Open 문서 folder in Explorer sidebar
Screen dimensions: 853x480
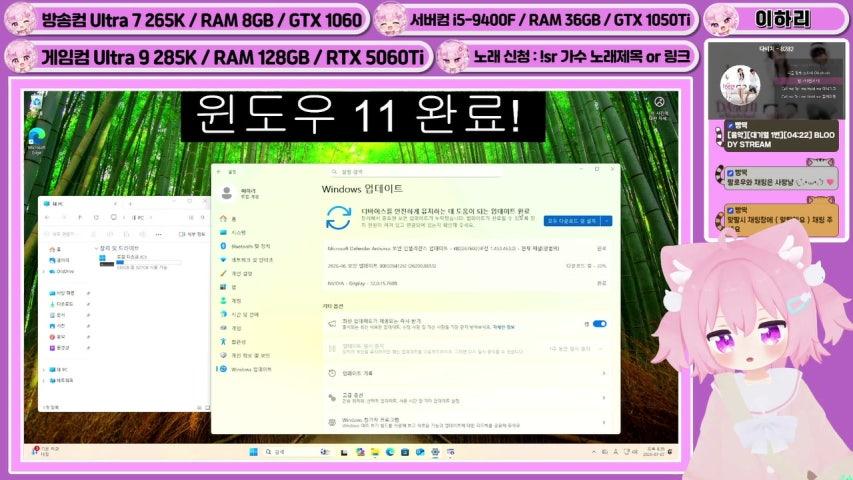tap(57, 315)
